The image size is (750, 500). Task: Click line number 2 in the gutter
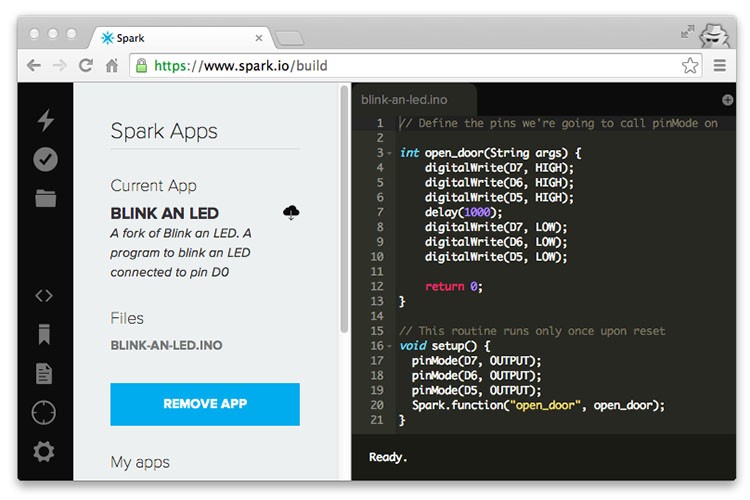380,138
